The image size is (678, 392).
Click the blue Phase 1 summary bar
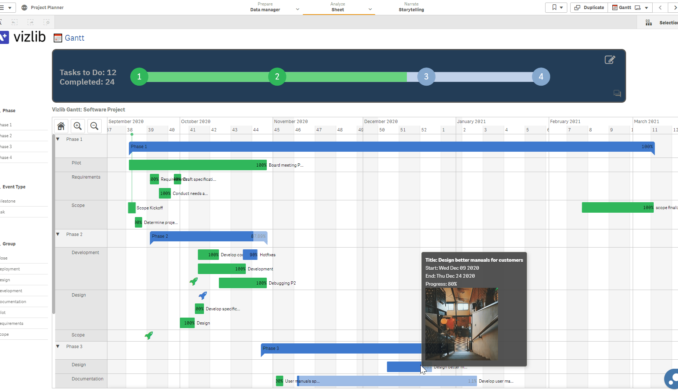392,147
